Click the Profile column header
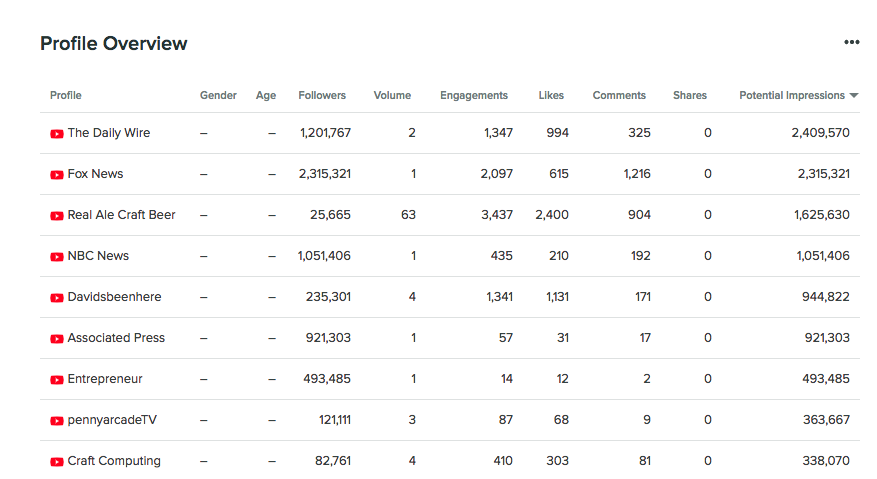The image size is (877, 479). 66,96
